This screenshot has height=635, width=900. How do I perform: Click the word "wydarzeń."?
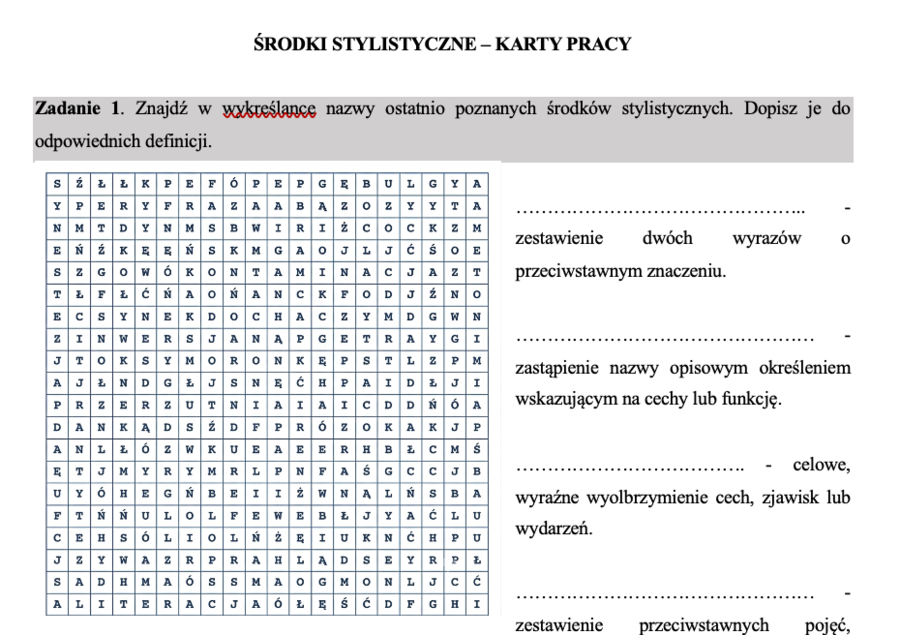pos(553,528)
